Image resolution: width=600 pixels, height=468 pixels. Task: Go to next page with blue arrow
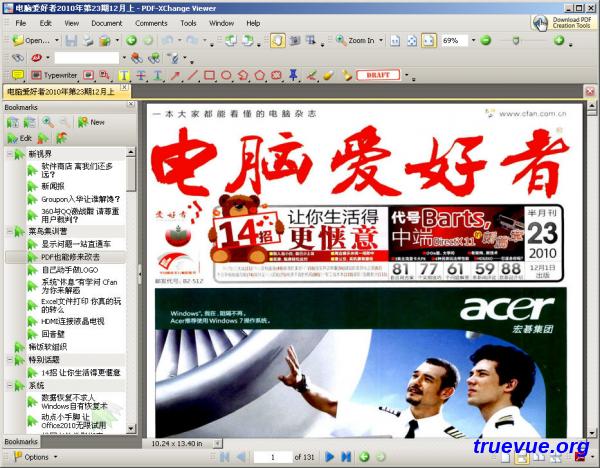pos(329,457)
